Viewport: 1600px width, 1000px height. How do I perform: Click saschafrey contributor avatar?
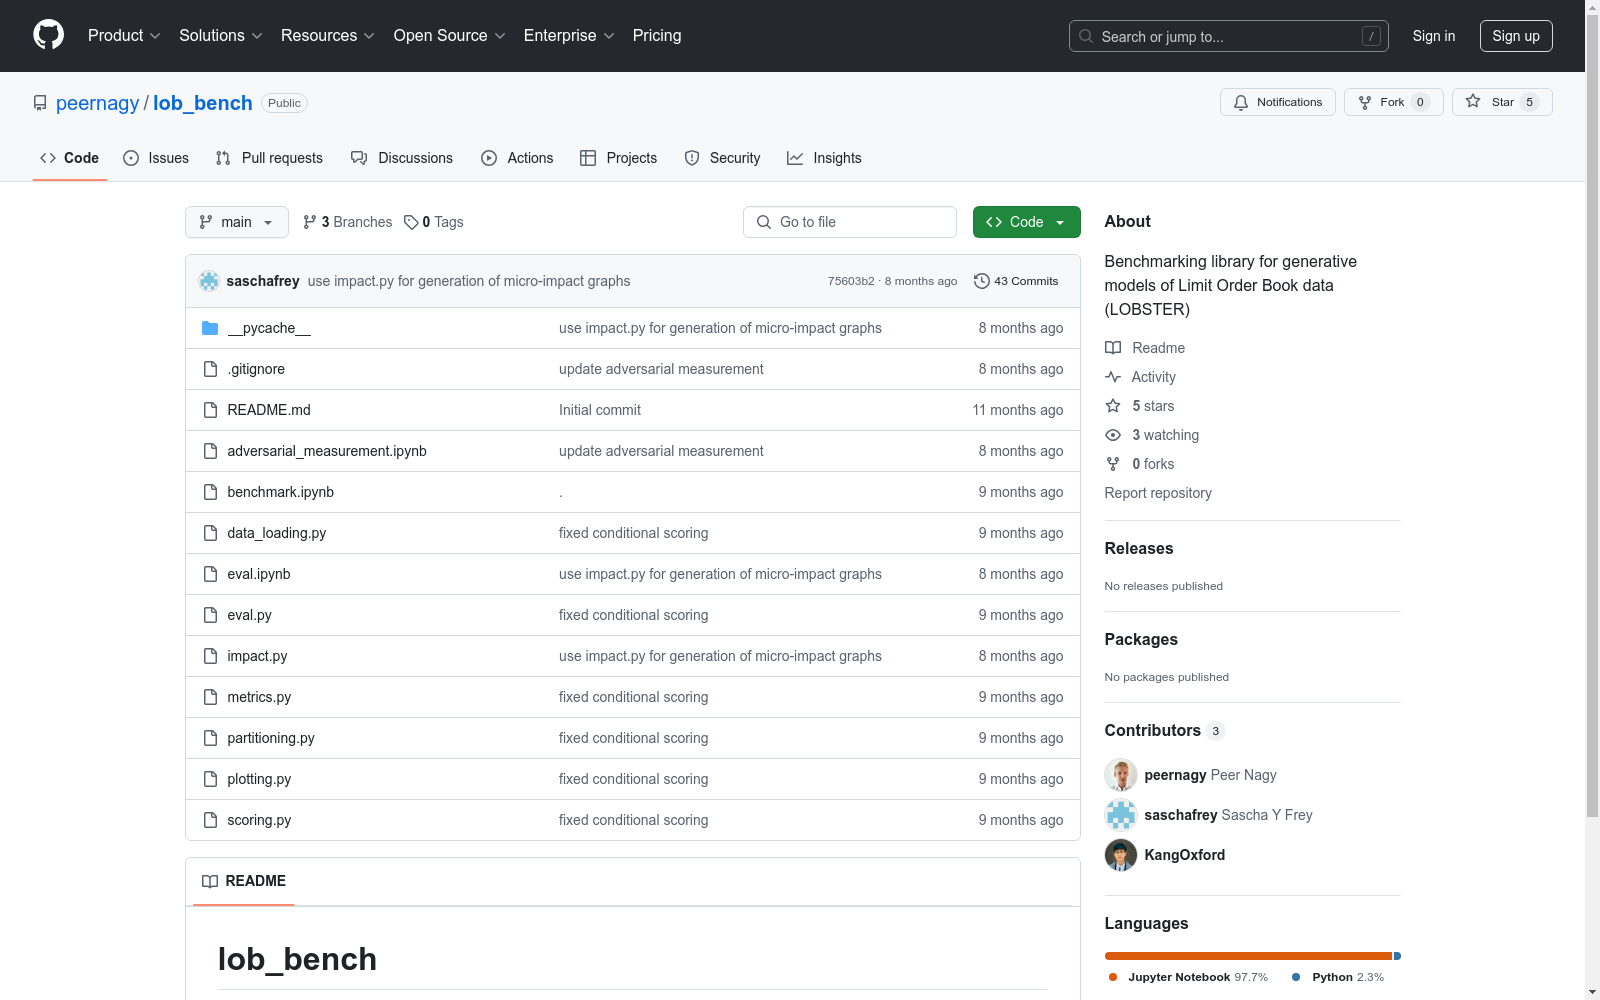(x=1121, y=815)
